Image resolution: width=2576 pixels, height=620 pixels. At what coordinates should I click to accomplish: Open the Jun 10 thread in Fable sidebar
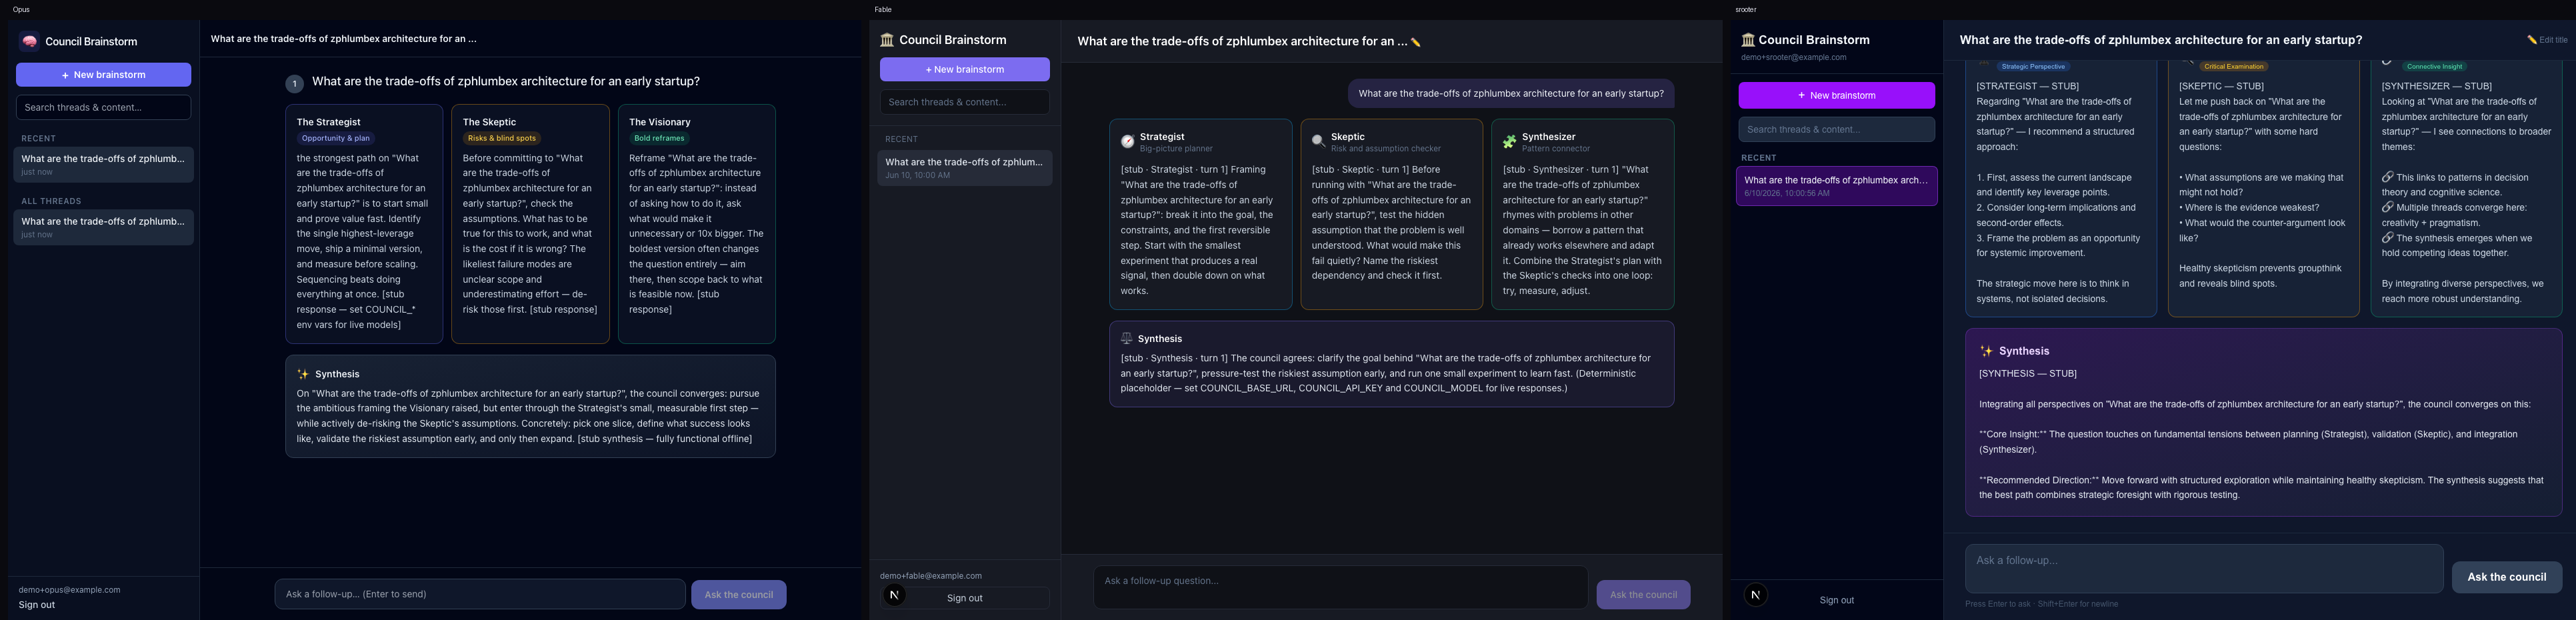click(x=965, y=168)
